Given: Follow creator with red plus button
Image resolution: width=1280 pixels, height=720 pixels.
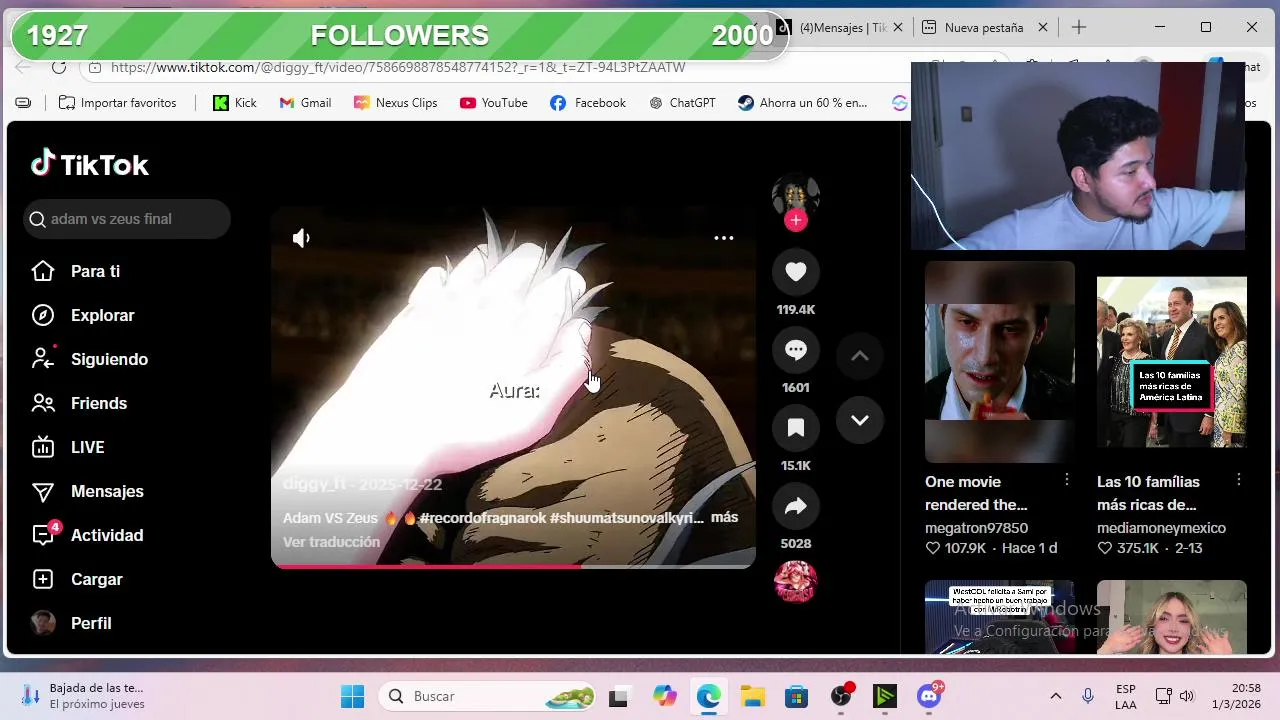Looking at the screenshot, I should [796, 220].
